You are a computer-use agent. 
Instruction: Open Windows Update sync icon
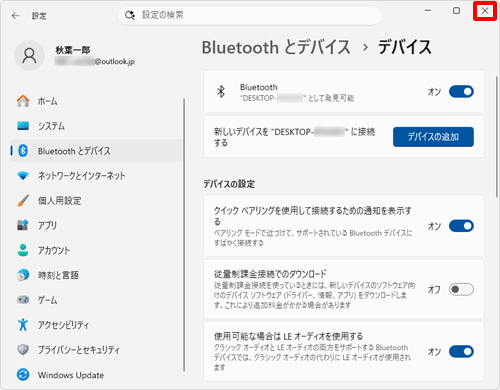coord(23,375)
